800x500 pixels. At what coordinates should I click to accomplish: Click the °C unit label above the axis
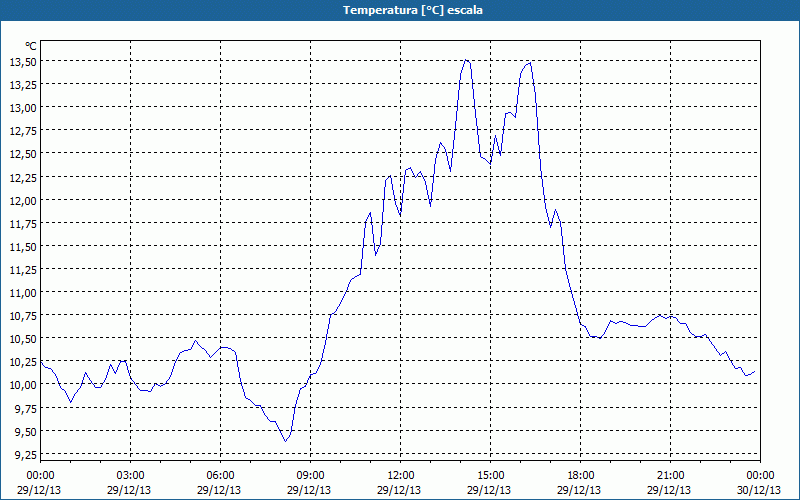pos(31,46)
